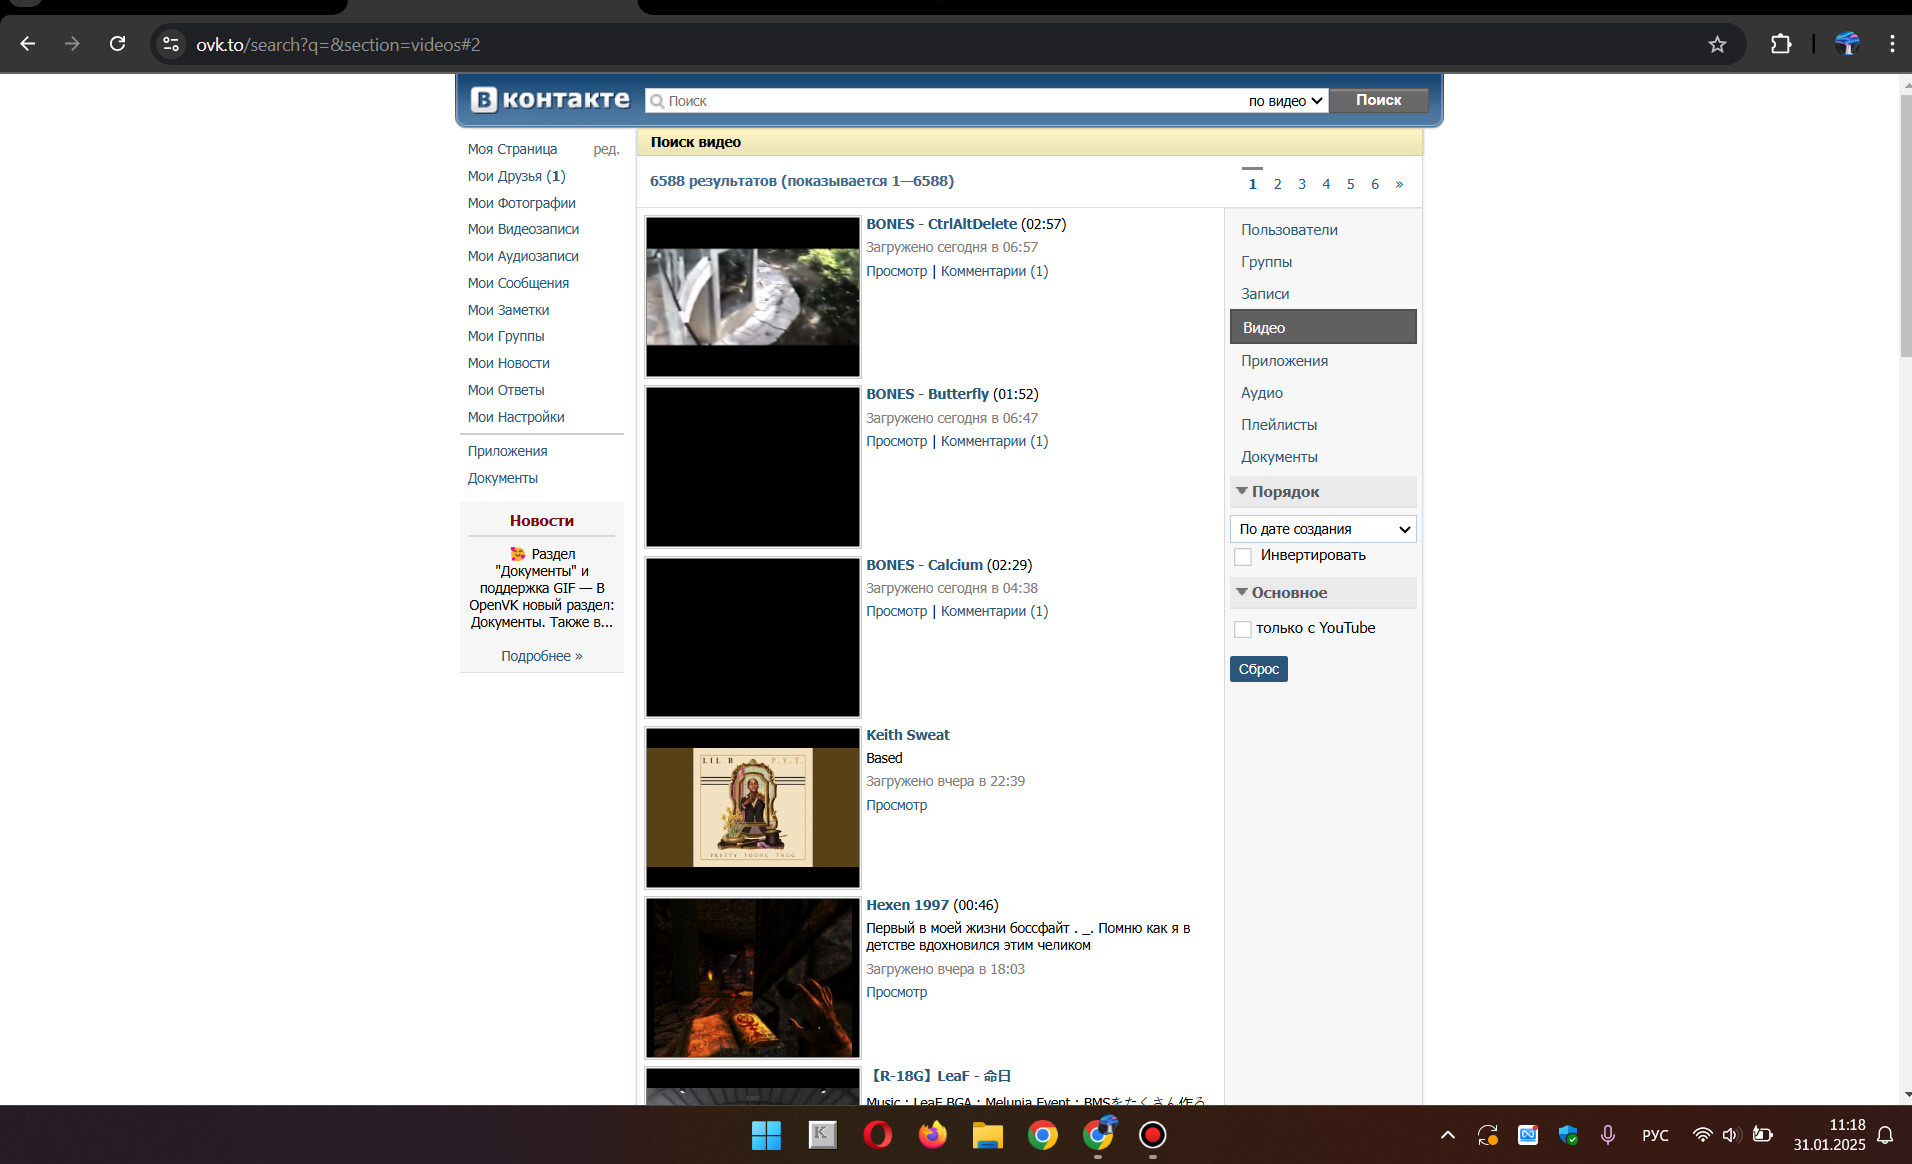Show hidden tray icons chevron
Screen dimensions: 1912x1164
pos(1447,1135)
